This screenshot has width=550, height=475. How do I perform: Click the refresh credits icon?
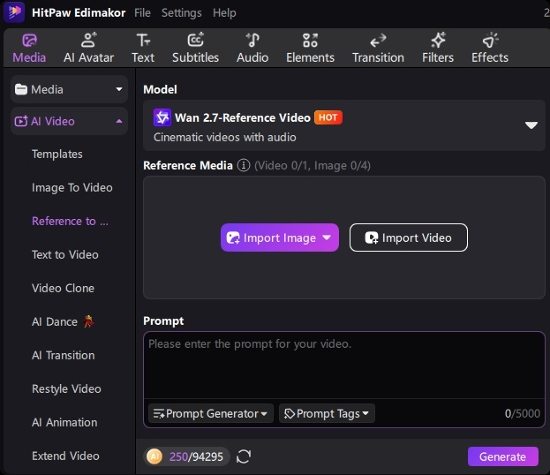[x=243, y=456]
